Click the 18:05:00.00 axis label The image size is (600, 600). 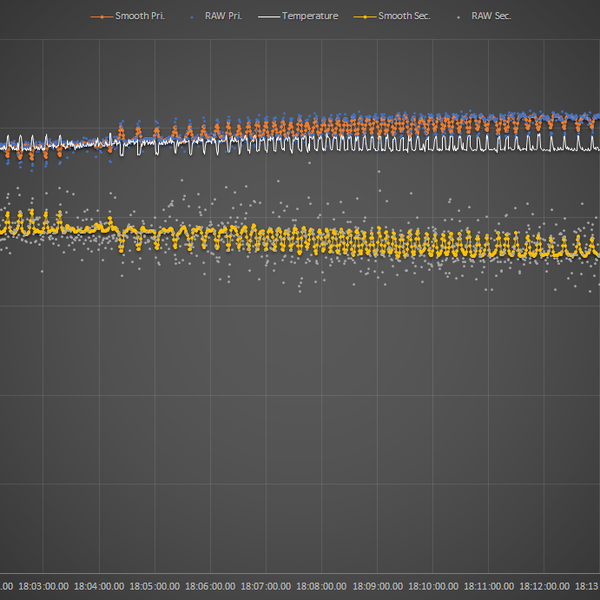[x=155, y=586]
